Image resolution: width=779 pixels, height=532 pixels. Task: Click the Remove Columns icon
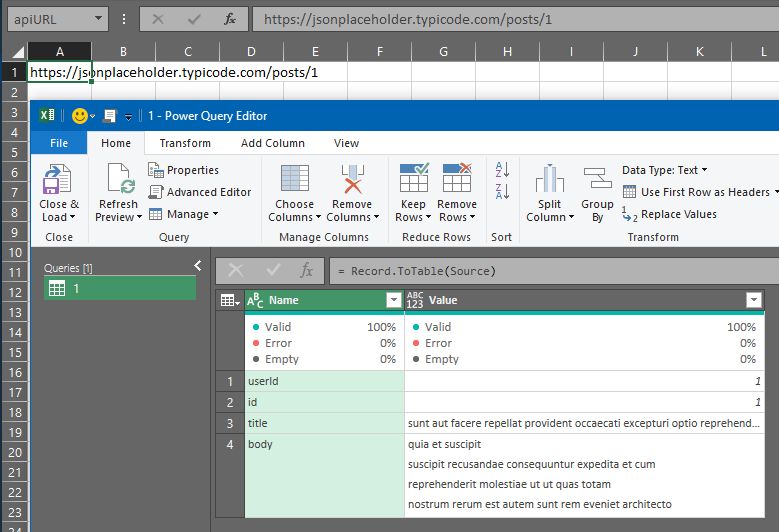352,179
